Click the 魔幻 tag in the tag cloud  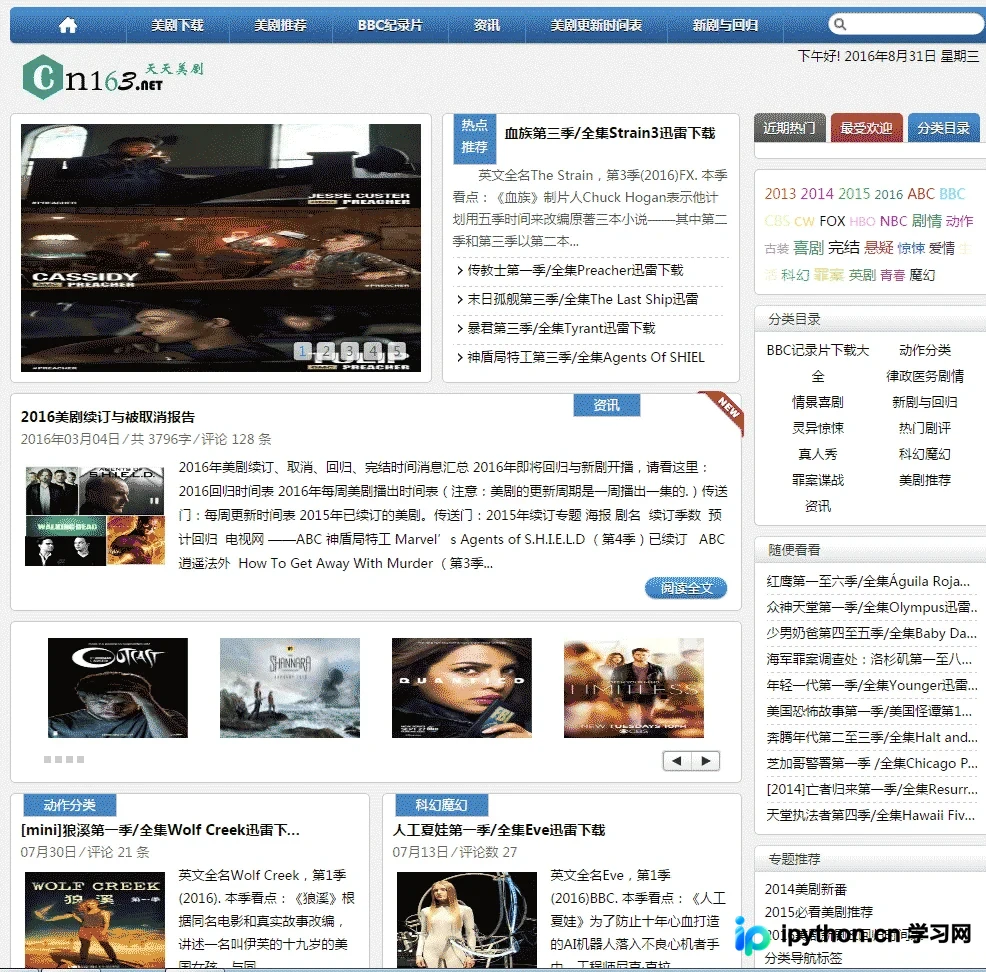coord(922,275)
